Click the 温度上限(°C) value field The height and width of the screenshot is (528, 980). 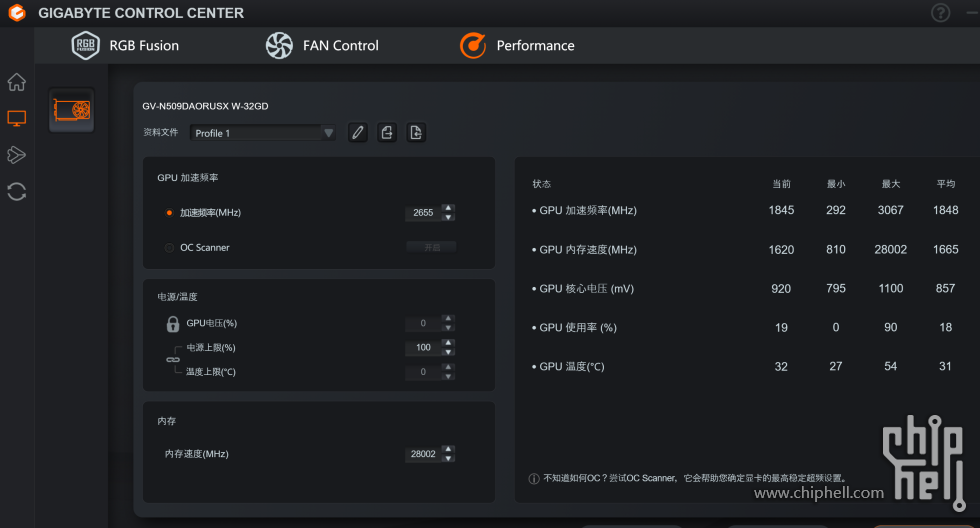(423, 372)
